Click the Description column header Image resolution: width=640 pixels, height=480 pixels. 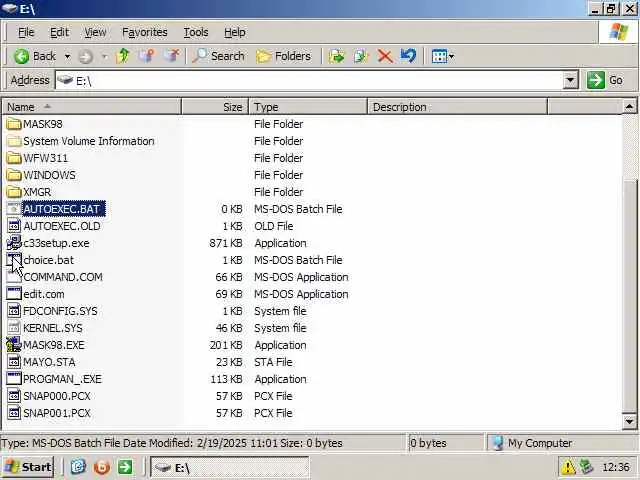[x=457, y=107]
